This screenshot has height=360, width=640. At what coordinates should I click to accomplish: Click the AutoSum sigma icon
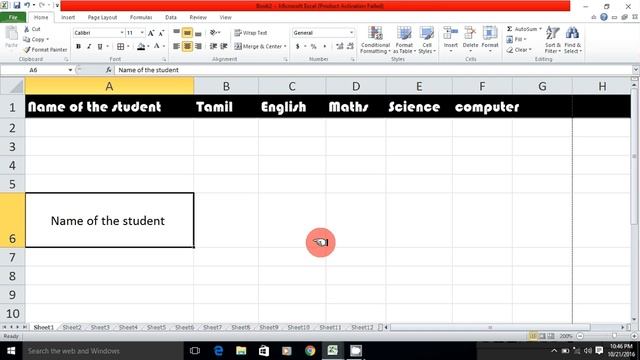pos(509,29)
